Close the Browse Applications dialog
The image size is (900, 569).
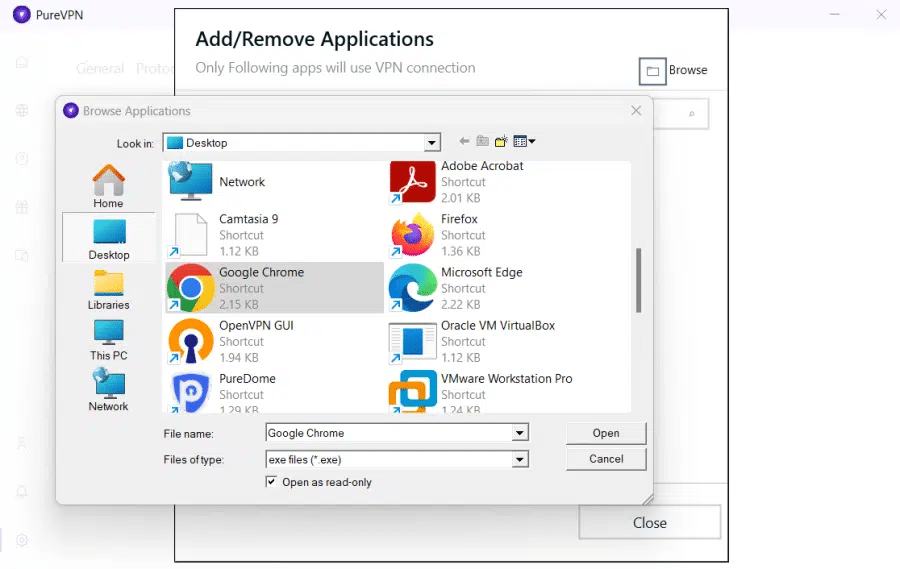pos(636,110)
